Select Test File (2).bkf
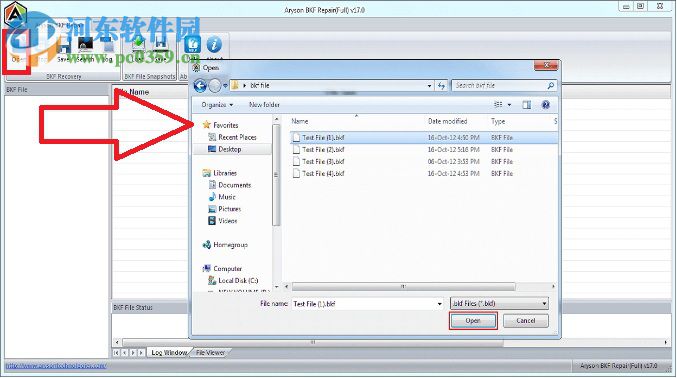The image size is (677, 378). (323, 150)
